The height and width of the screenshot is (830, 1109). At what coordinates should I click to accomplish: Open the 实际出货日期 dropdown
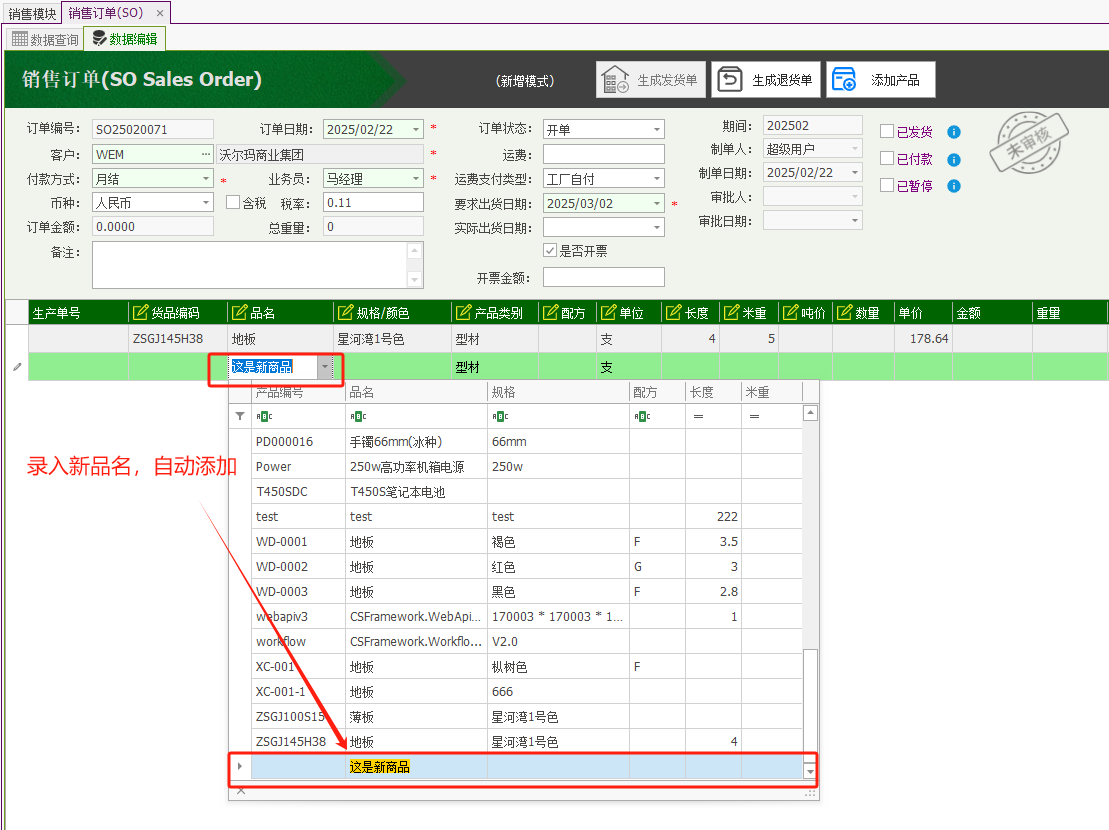click(656, 227)
